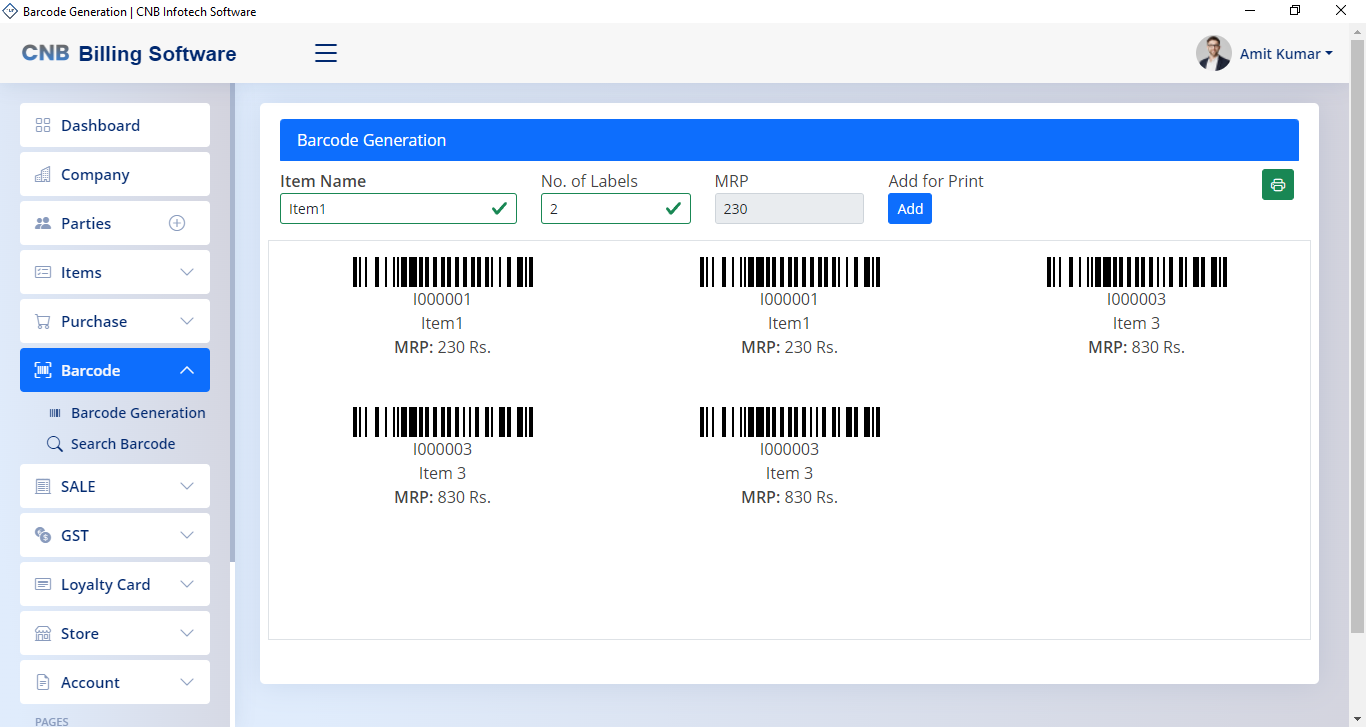This screenshot has width=1366, height=727.
Task: Open the Dashboard menu item
Action: click(x=115, y=125)
